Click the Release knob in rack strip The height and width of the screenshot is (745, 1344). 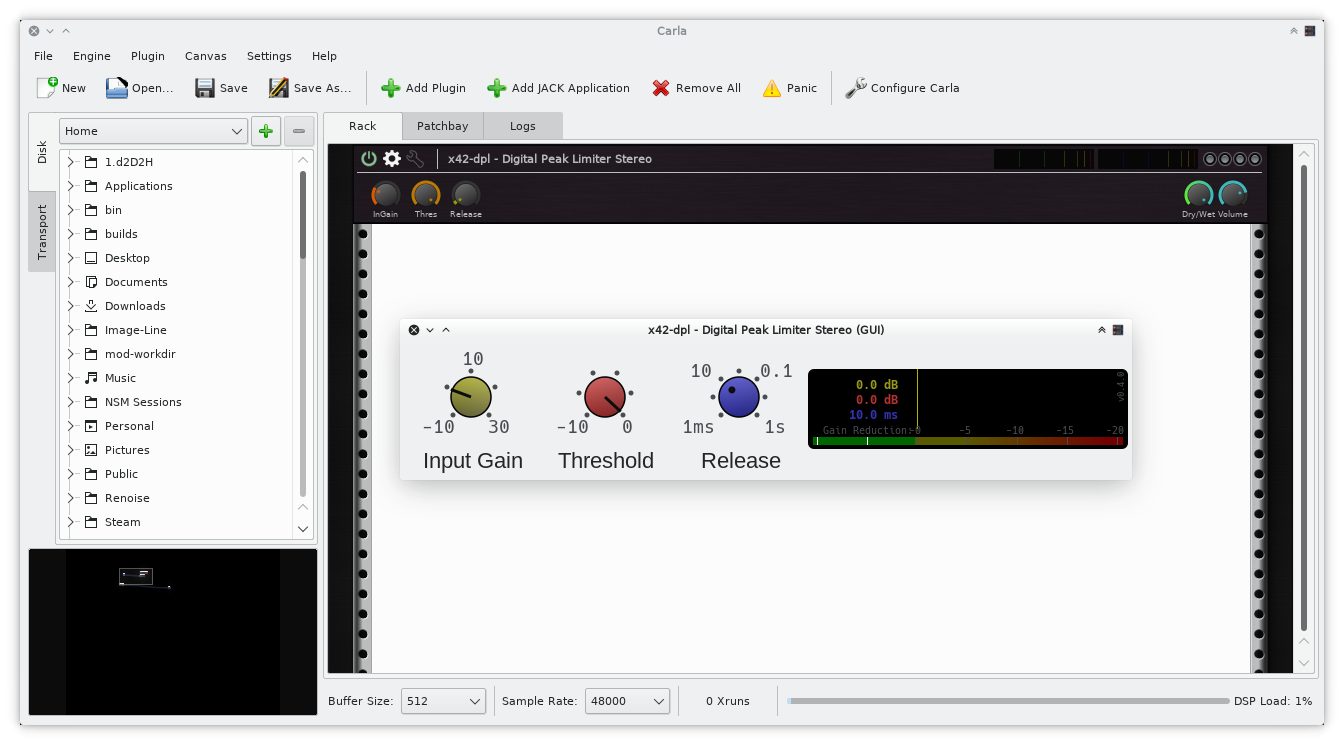[x=466, y=194]
